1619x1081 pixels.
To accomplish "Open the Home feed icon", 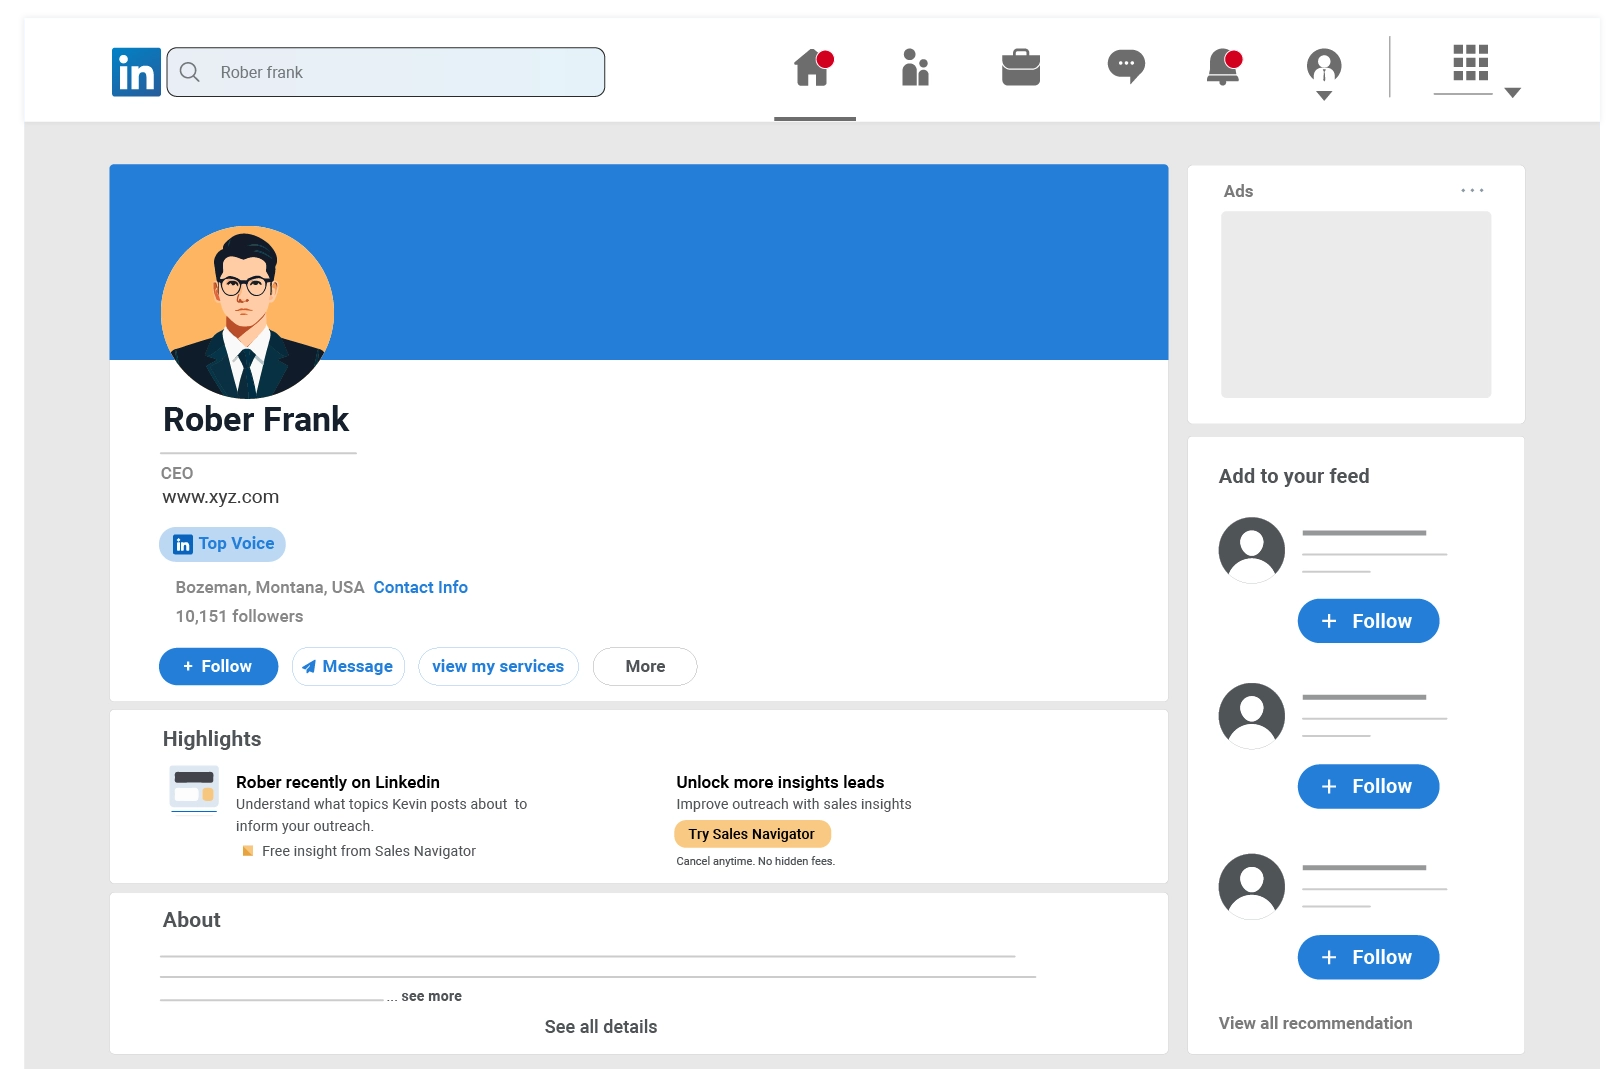I will 812,68.
